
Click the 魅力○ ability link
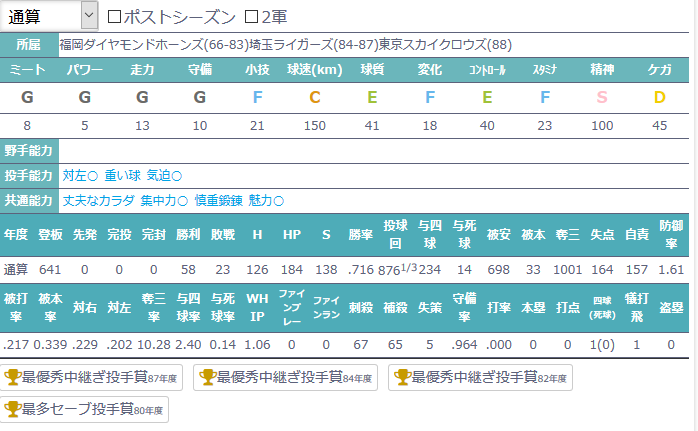(266, 200)
